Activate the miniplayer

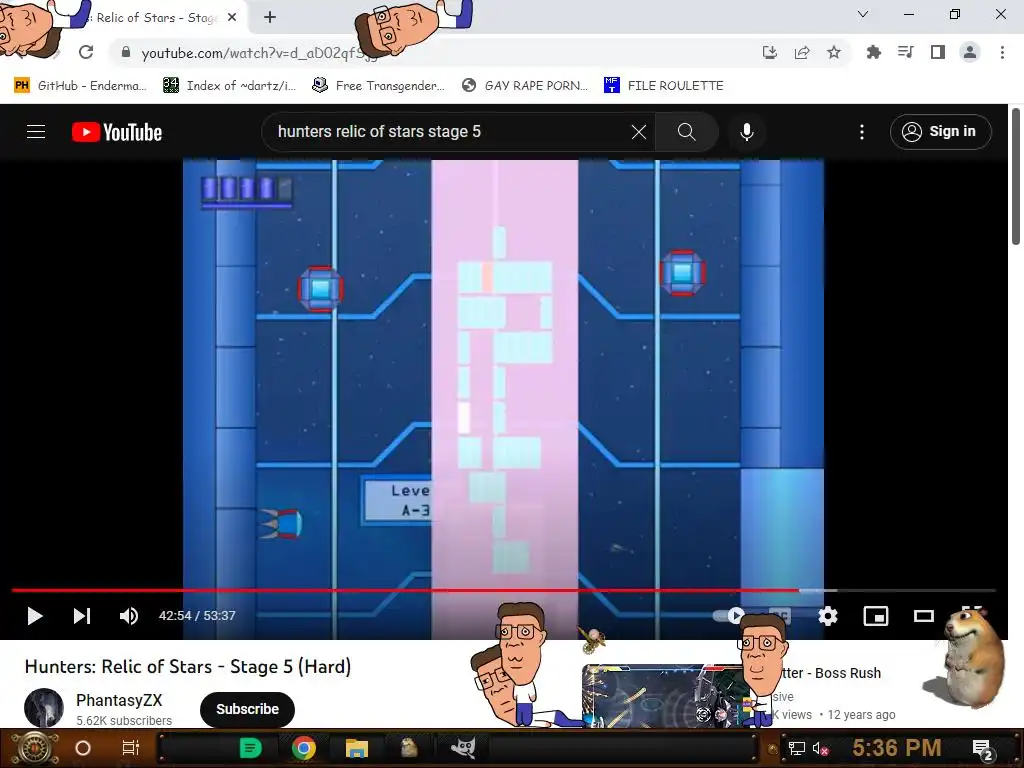(876, 616)
